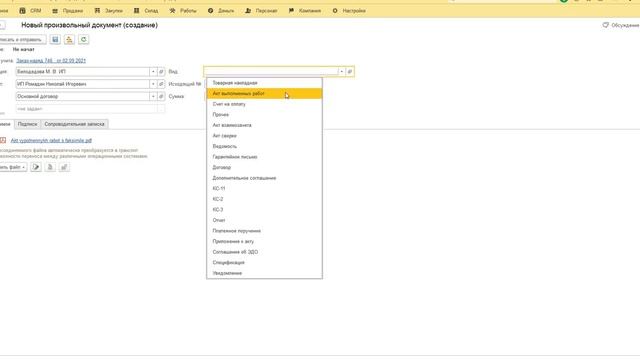
Task: Choose КС-2 from the list
Action: tap(264, 200)
